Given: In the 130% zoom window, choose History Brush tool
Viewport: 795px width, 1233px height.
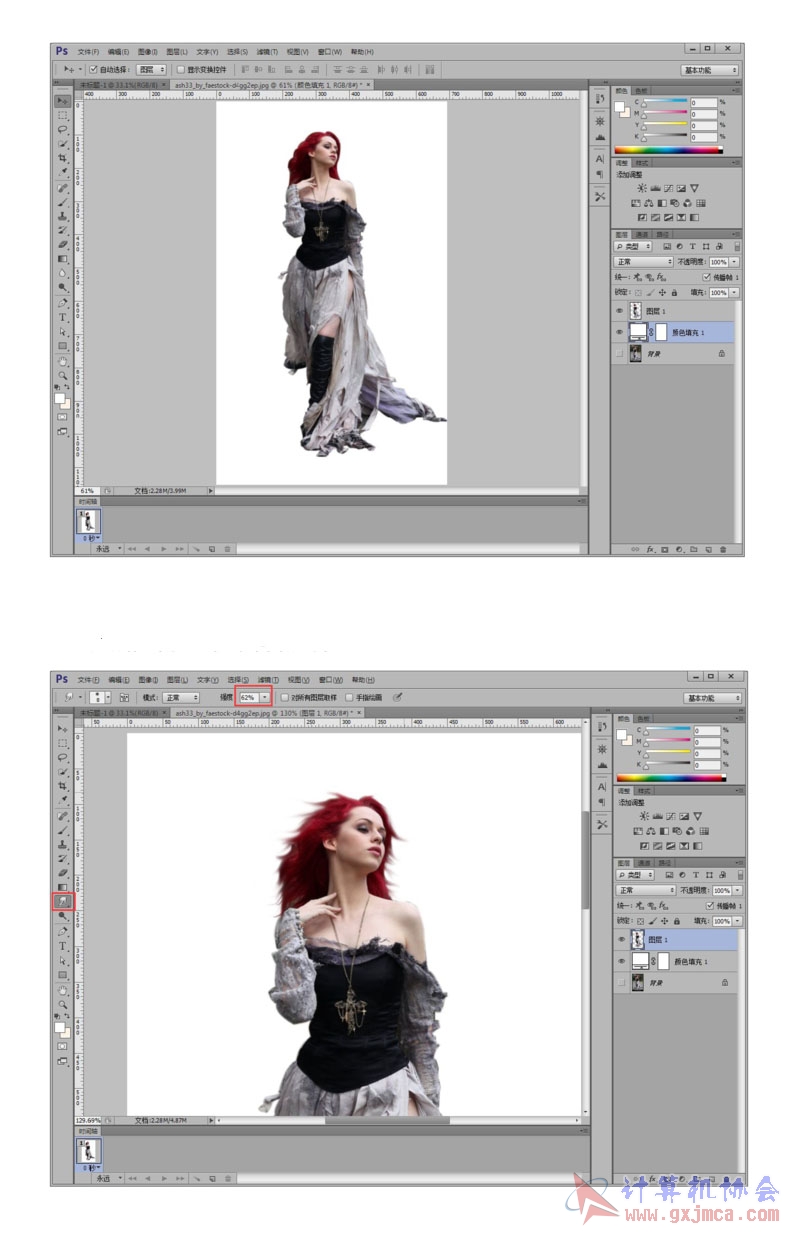Looking at the screenshot, I should (x=62, y=858).
